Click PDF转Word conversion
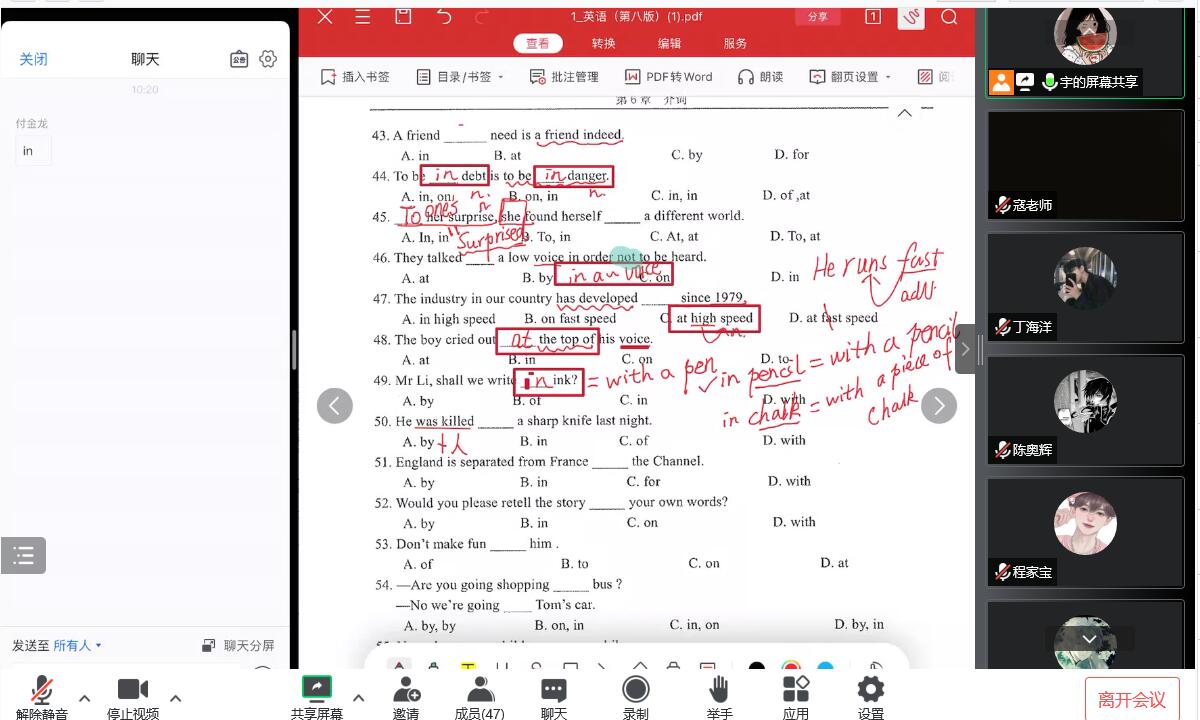This screenshot has width=1200, height=720. click(x=668, y=77)
